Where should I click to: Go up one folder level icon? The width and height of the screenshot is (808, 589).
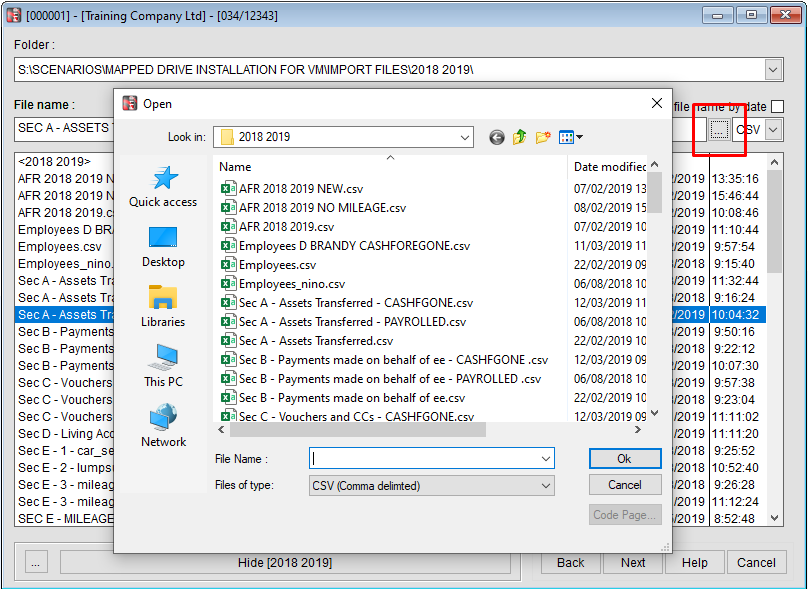click(x=519, y=137)
